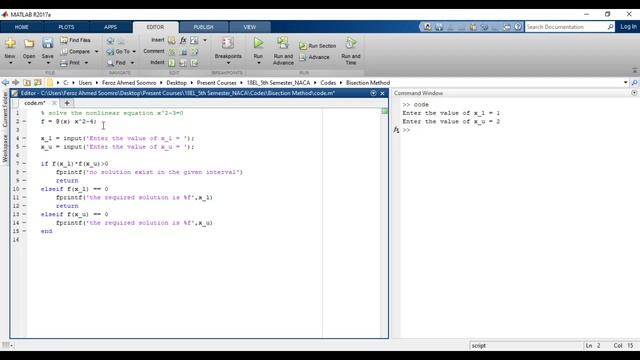Click the navigate back icon in the Navigate group
Screen dimensions: 640x360
[x=110, y=41]
